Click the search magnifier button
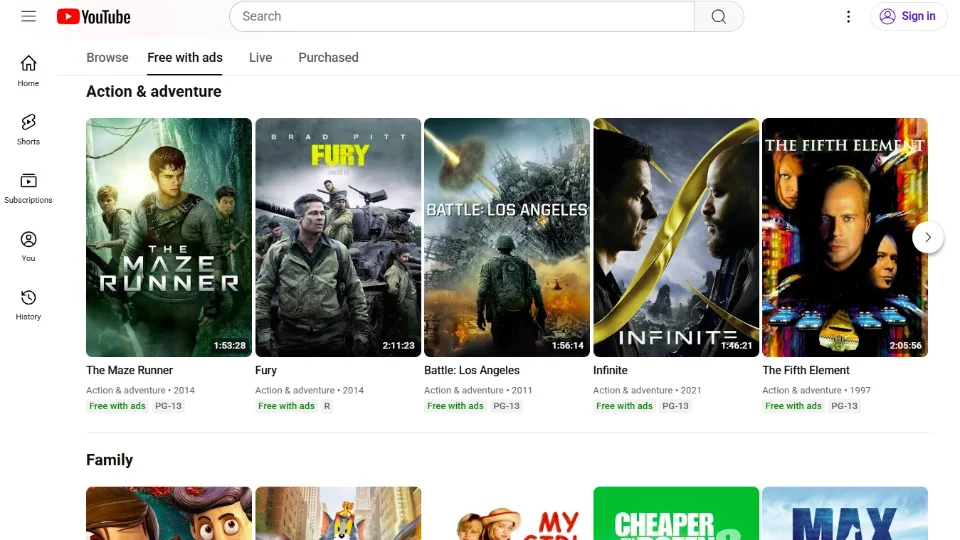Image resolution: width=960 pixels, height=540 pixels. 719,17
